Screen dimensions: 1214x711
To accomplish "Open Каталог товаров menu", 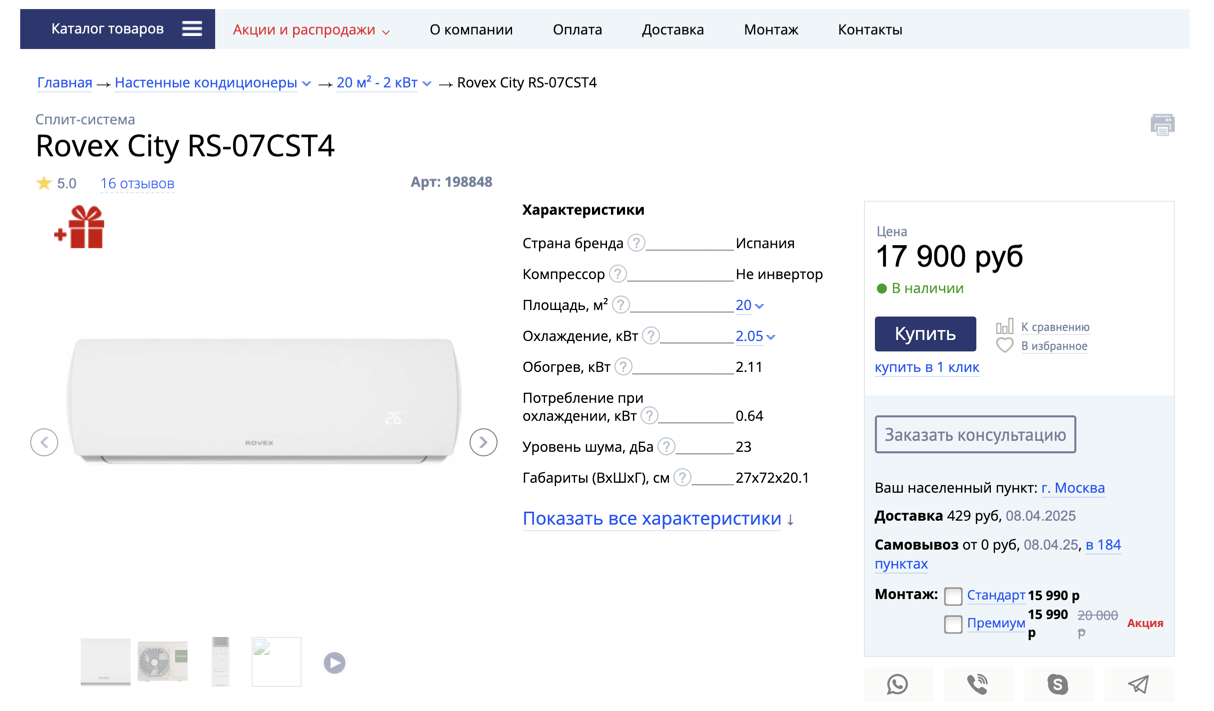I will pos(117,29).
